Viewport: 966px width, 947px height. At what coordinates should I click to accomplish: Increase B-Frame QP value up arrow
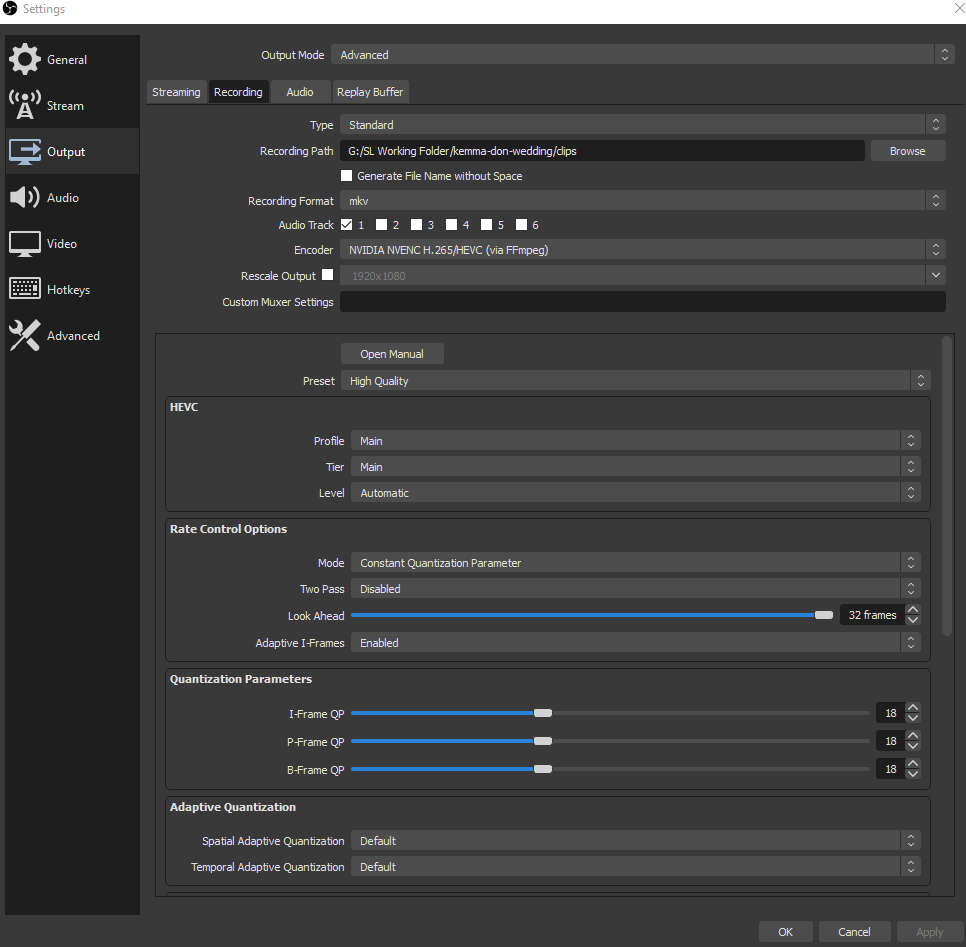(913, 763)
